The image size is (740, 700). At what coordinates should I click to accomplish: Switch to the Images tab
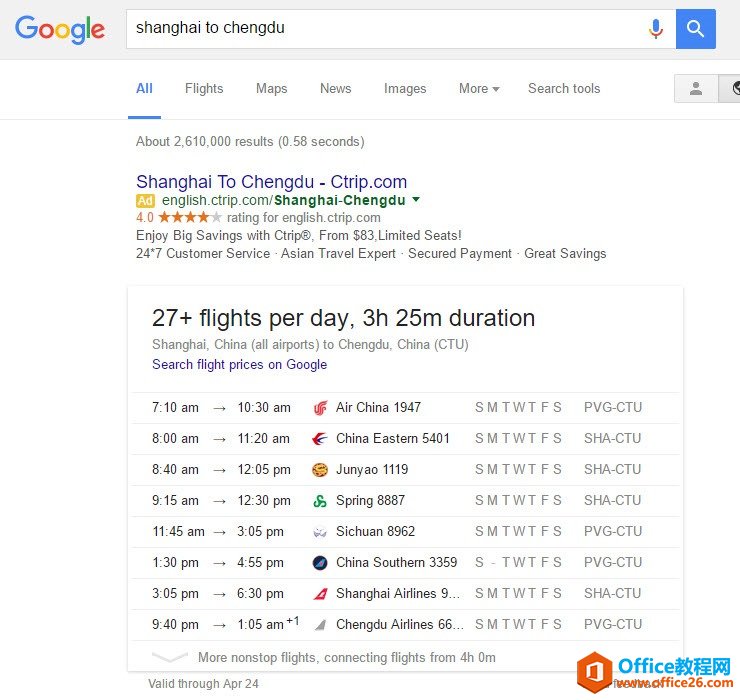[x=405, y=88]
